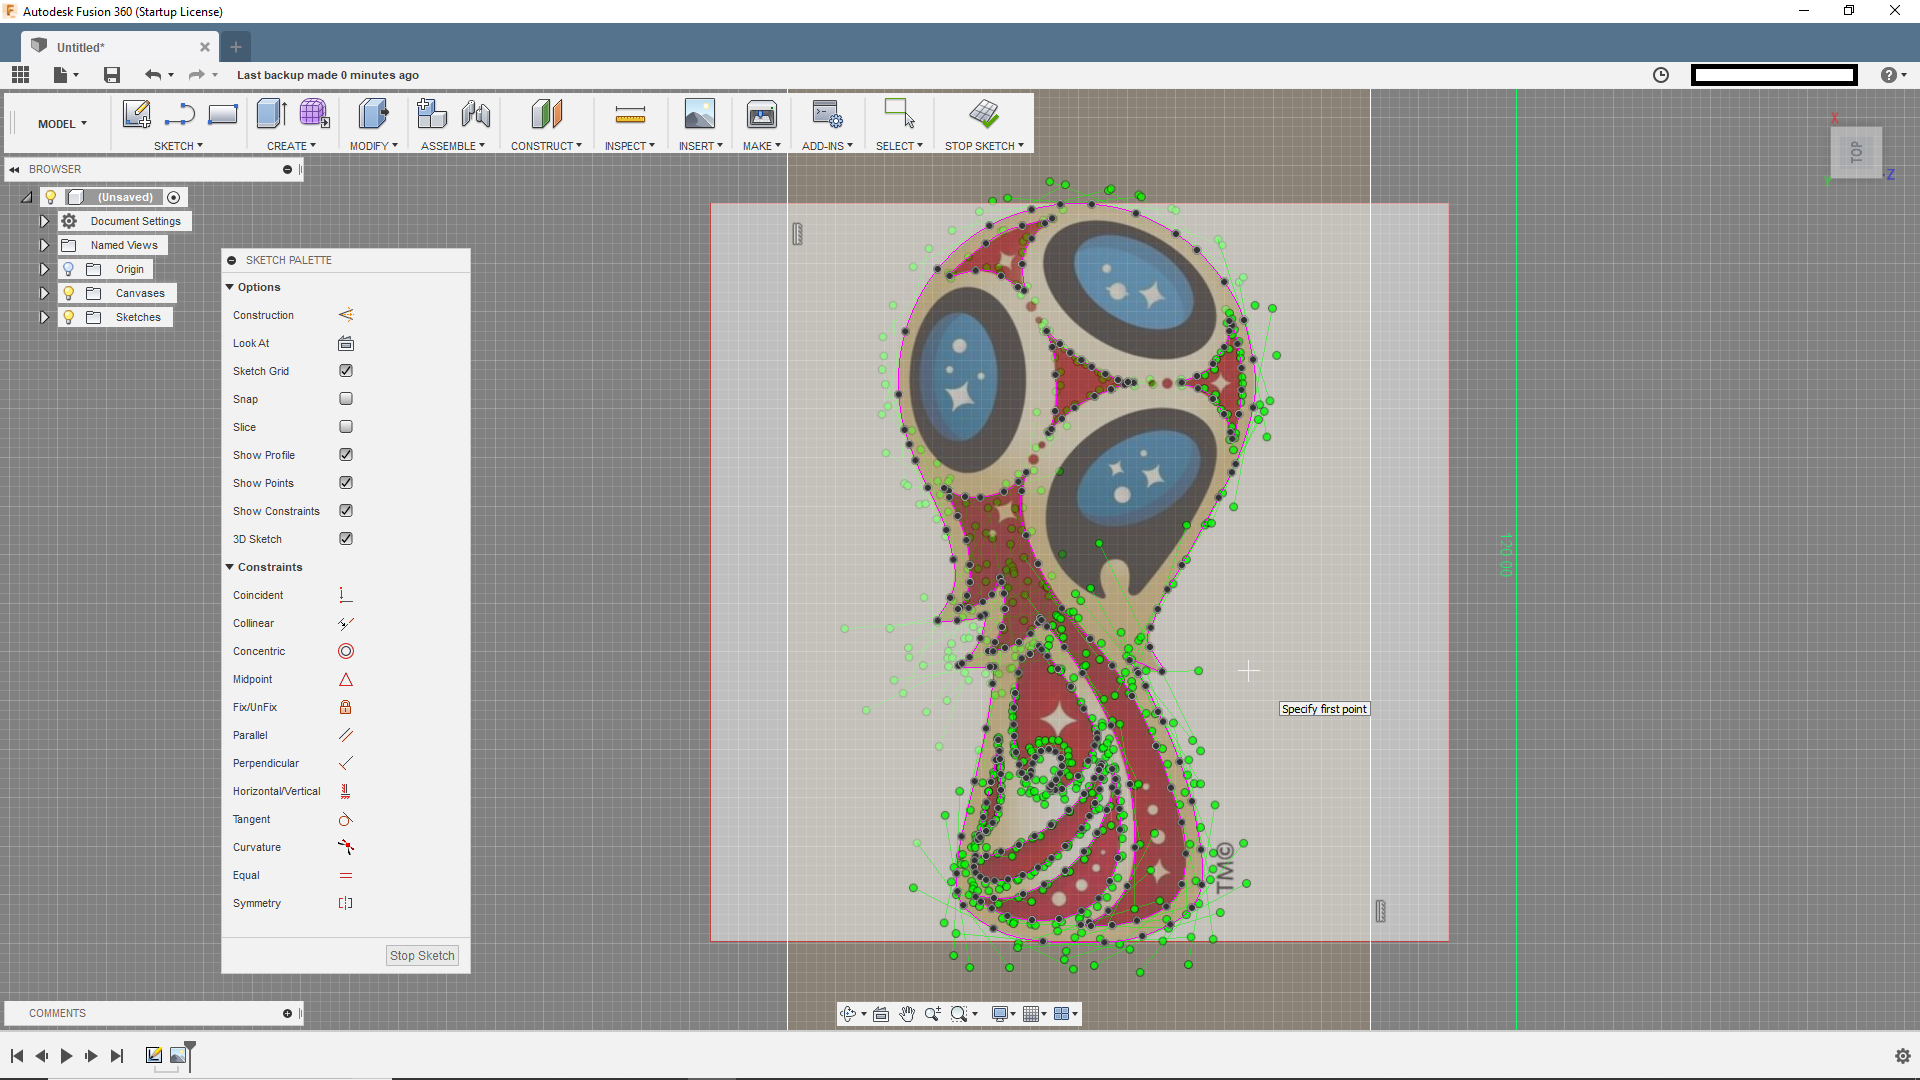The image size is (1920, 1080).
Task: Choose the Extrude tool icon
Action: tap(271, 114)
